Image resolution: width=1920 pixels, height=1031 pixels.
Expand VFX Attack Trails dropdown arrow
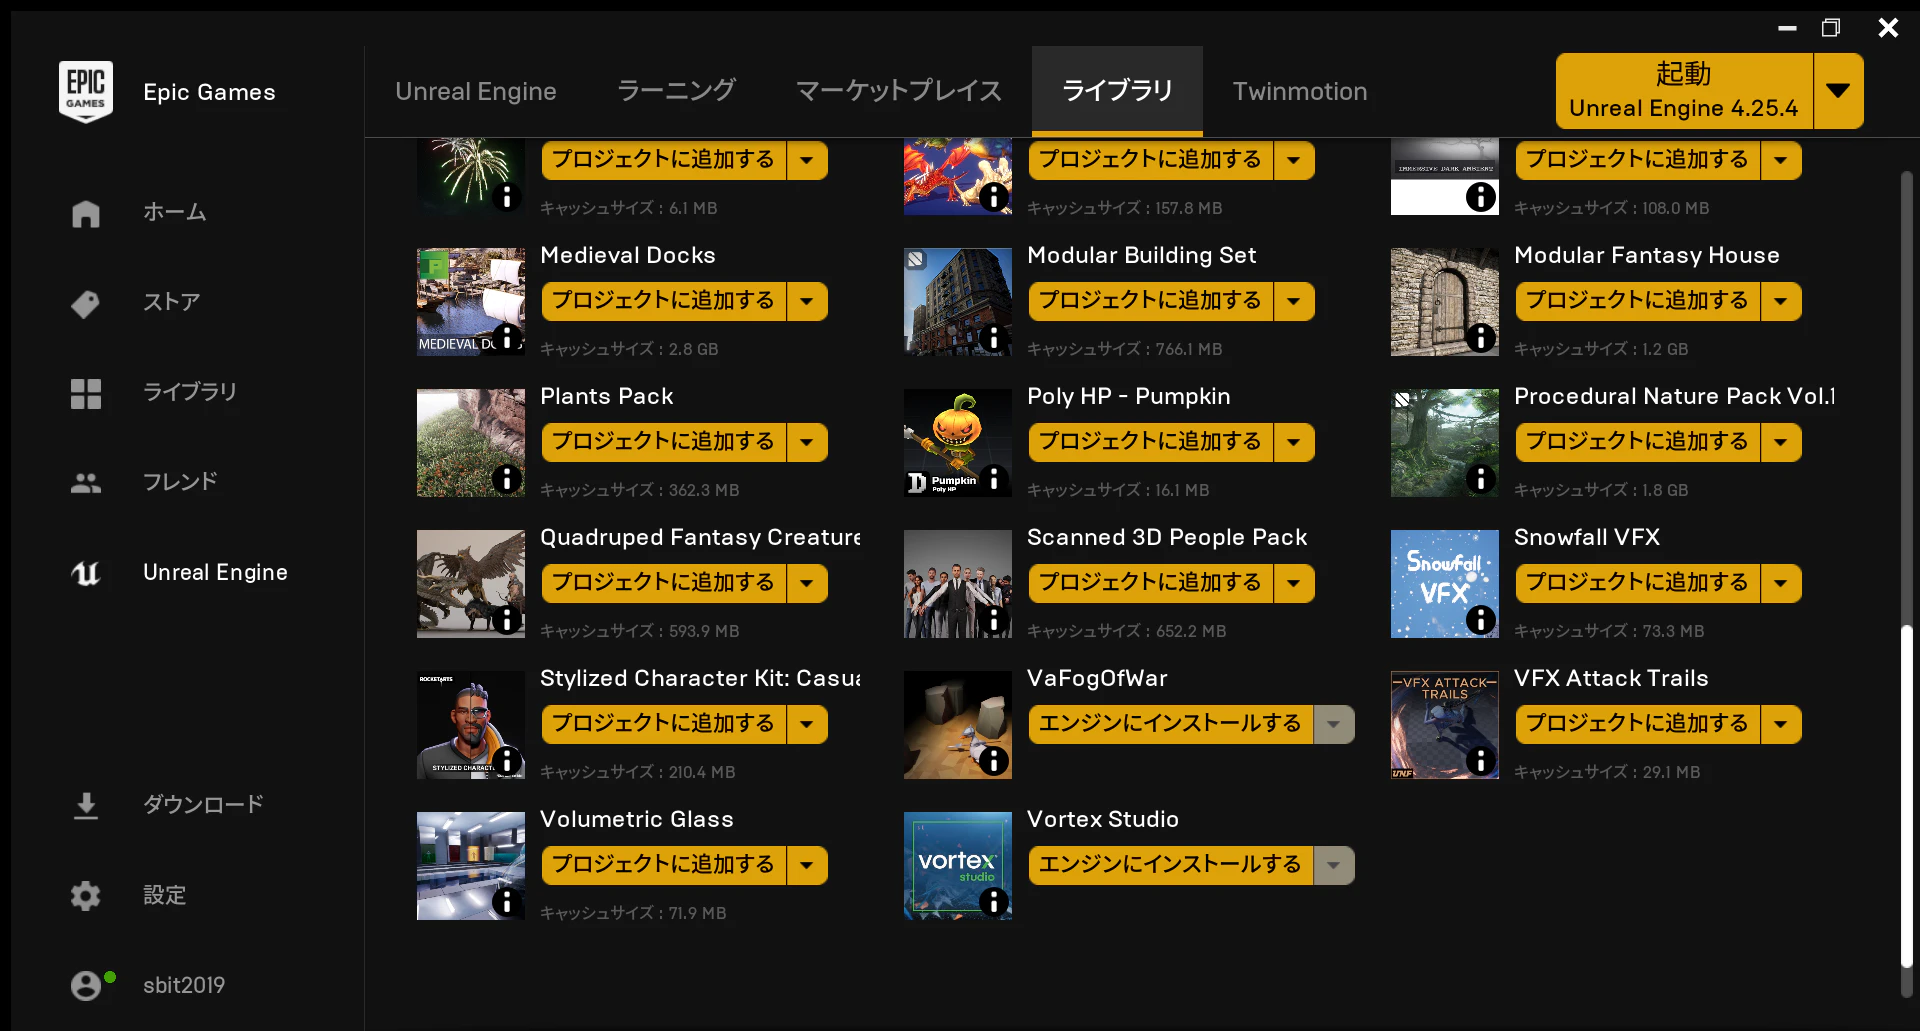pyautogui.click(x=1781, y=724)
